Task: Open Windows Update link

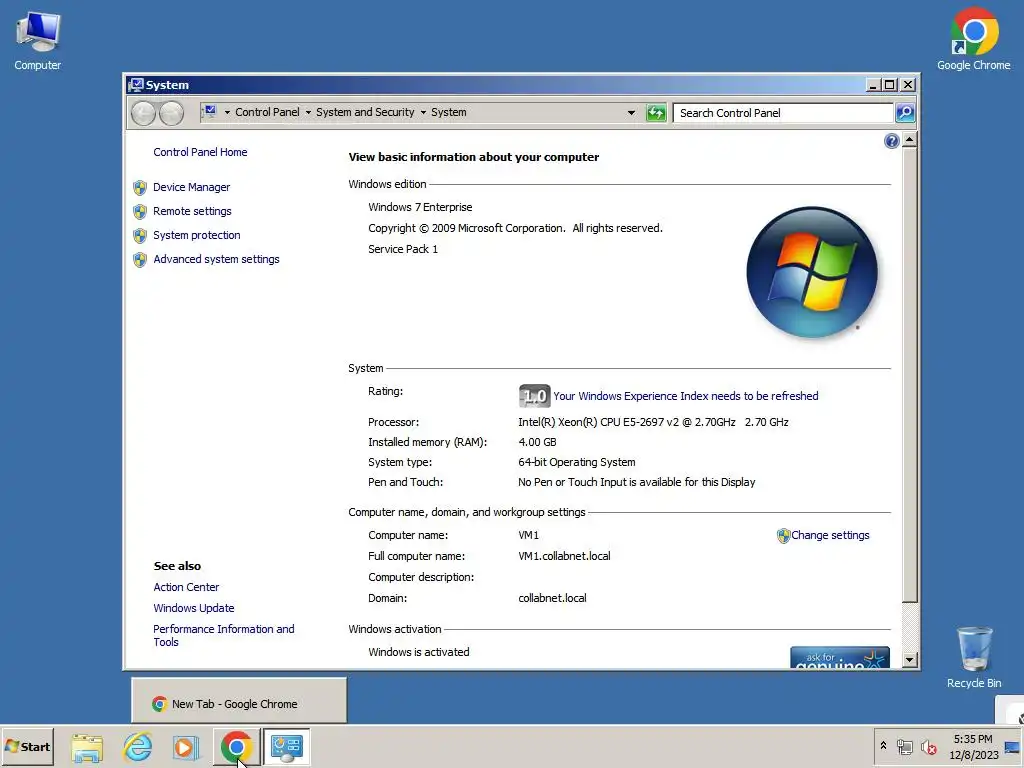Action: (x=193, y=608)
